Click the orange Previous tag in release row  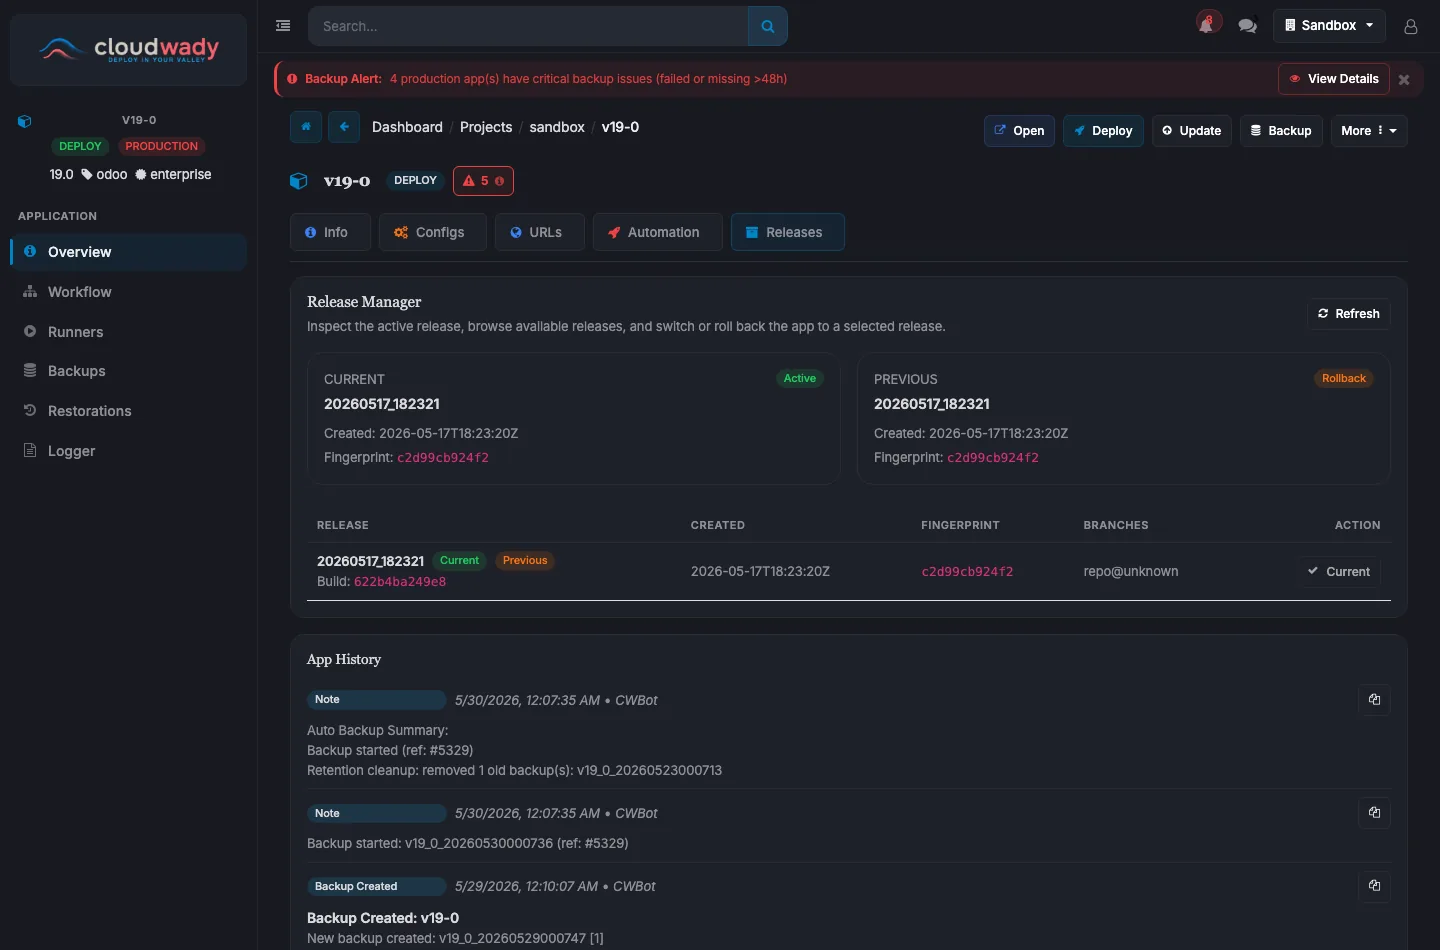(525, 561)
